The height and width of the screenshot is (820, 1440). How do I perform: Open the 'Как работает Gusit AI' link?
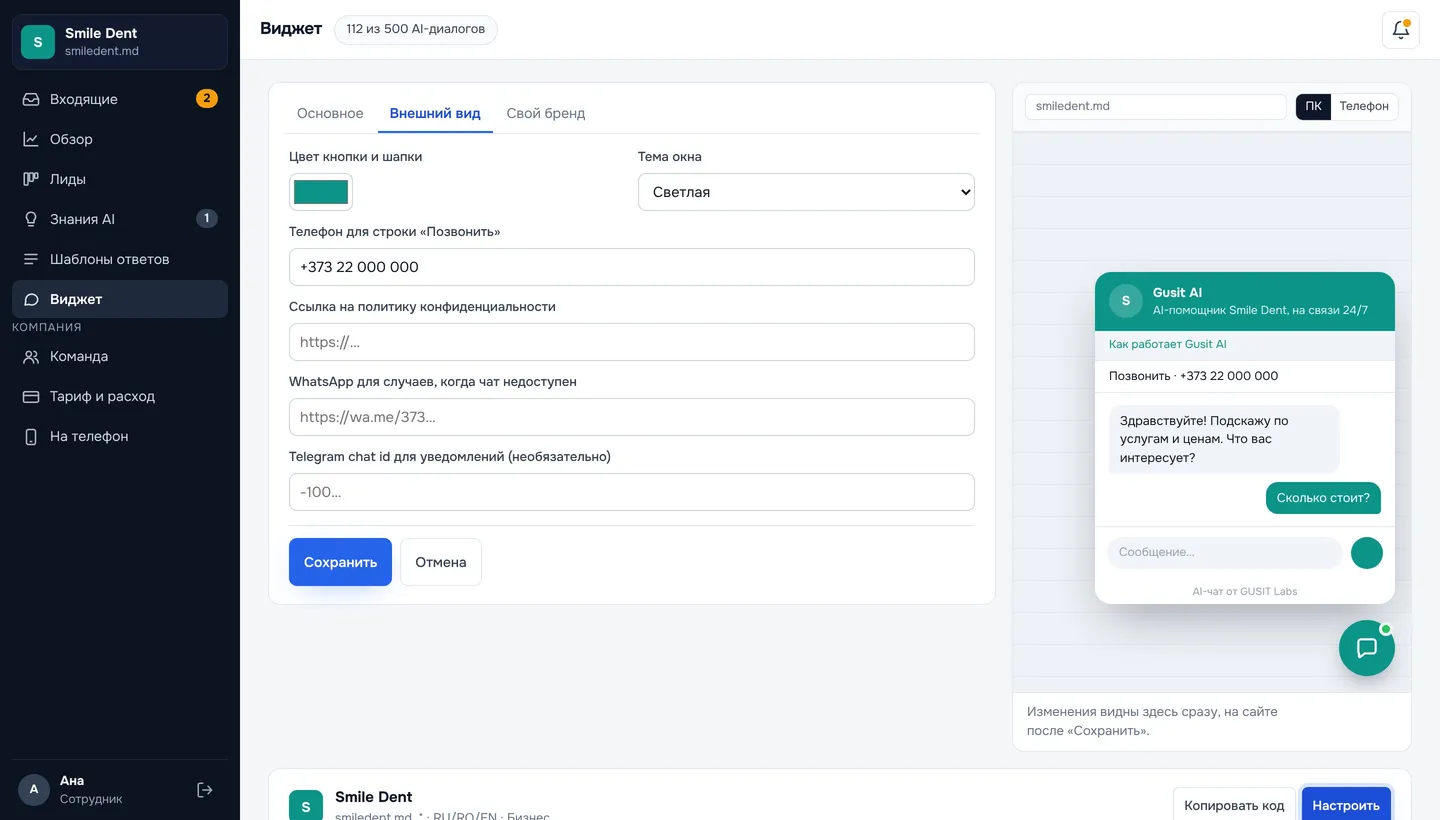tap(1167, 344)
